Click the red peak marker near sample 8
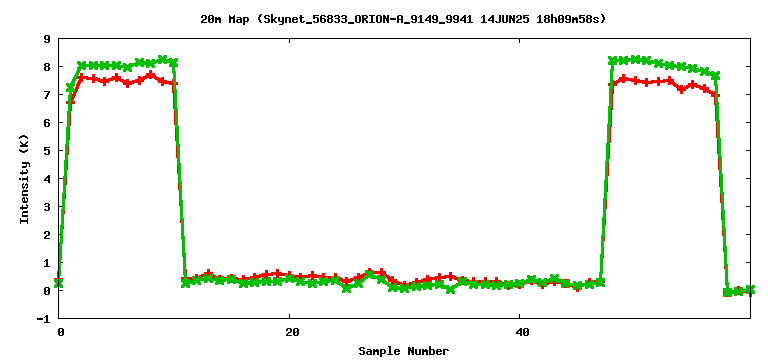Screen dimensions: 768x360 pos(151,75)
